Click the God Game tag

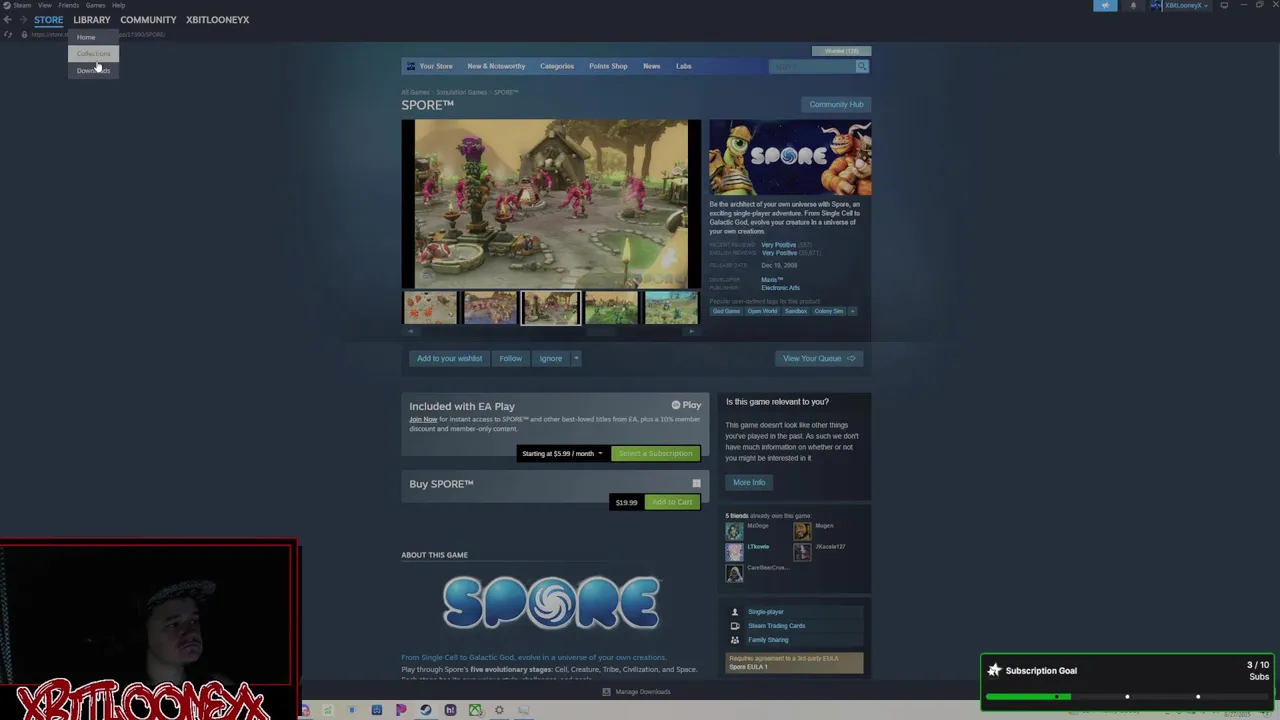coord(726,311)
